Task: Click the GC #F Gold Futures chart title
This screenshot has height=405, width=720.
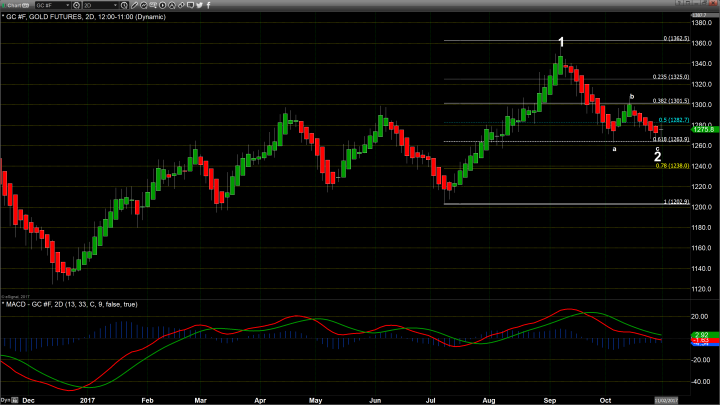Action: pyautogui.click(x=85, y=17)
